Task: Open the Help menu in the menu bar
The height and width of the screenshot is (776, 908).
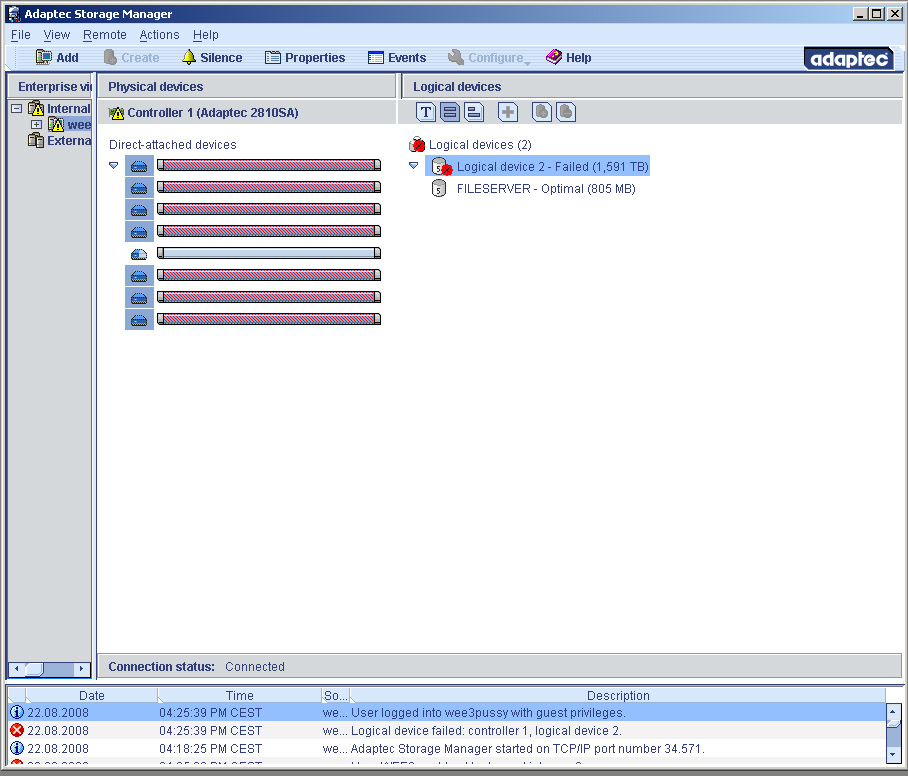Action: [206, 35]
